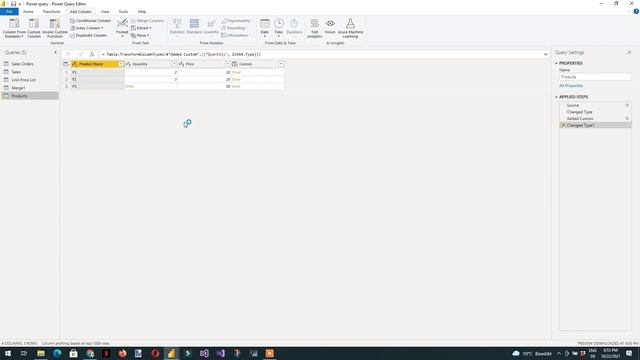
Task: Collapse the PROPERTIES section
Action: (556, 63)
